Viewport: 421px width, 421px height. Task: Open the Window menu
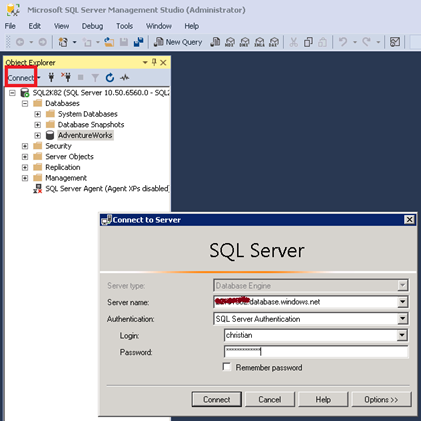coord(159,26)
